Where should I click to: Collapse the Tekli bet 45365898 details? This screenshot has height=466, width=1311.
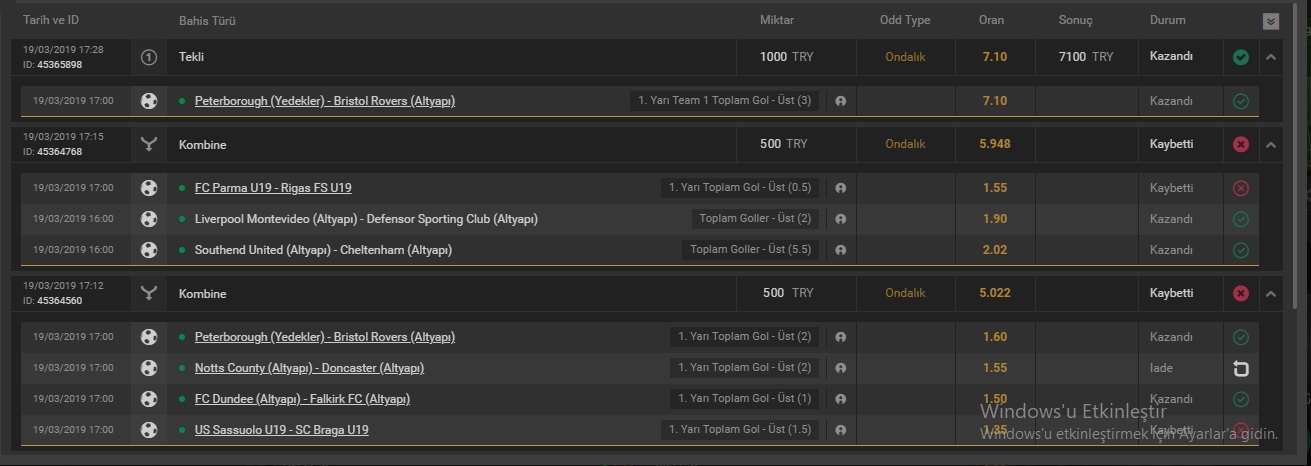(1271, 57)
